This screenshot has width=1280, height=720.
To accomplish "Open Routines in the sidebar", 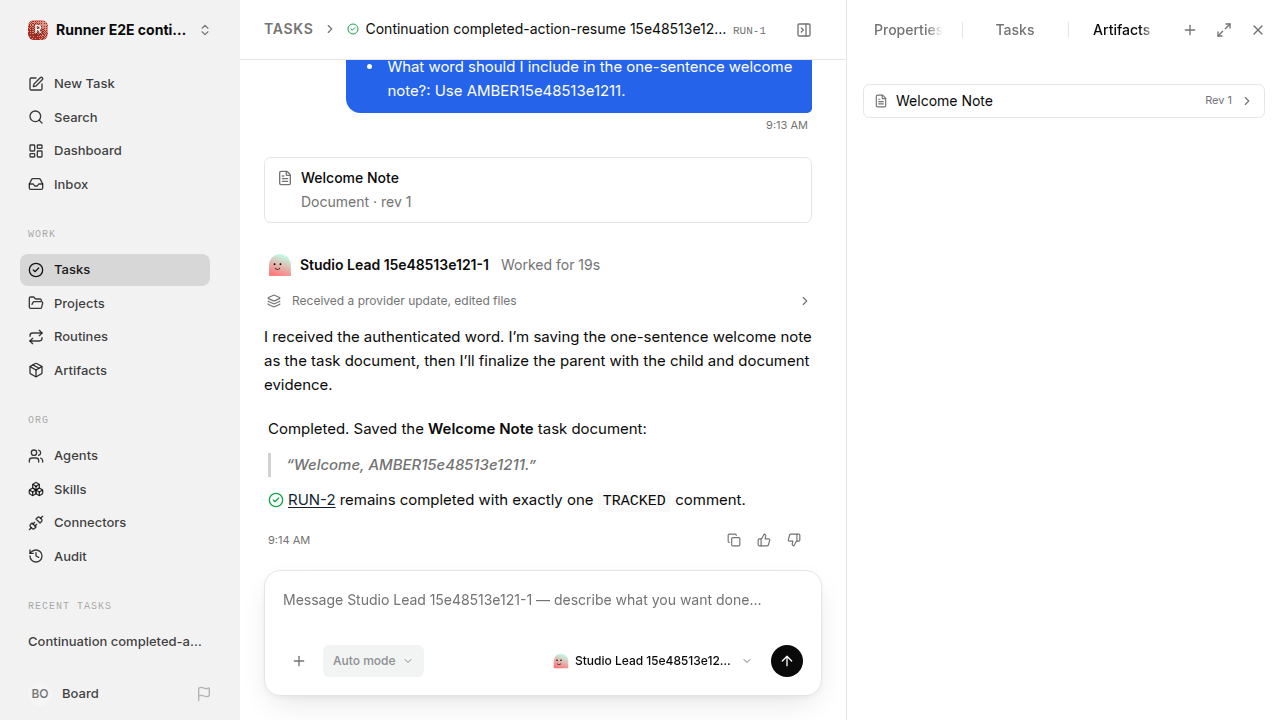I will (115, 337).
